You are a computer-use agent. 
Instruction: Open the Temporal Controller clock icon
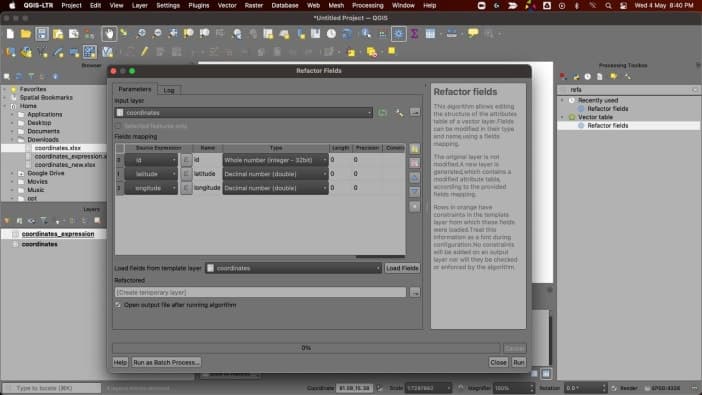click(331, 34)
